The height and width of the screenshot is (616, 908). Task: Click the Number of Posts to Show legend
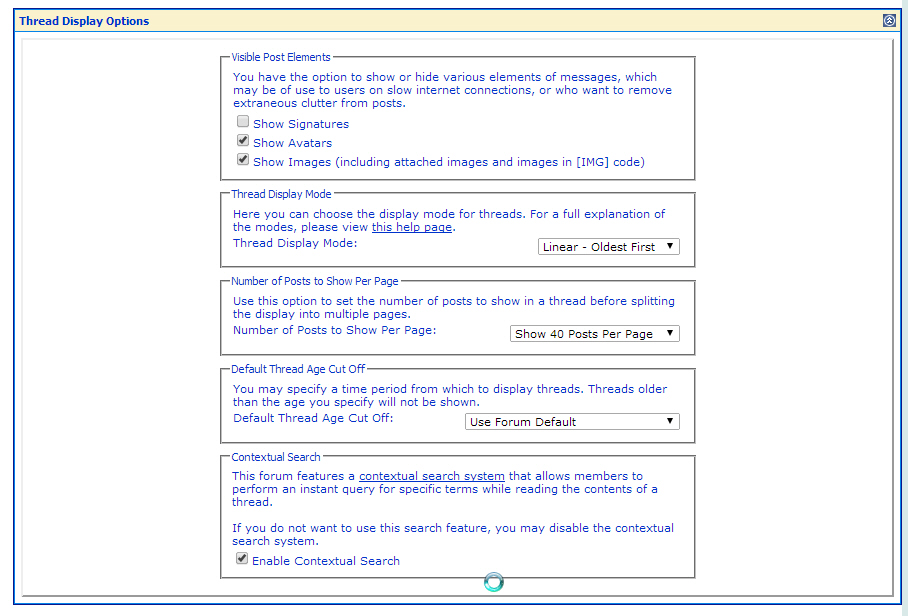[x=315, y=282]
